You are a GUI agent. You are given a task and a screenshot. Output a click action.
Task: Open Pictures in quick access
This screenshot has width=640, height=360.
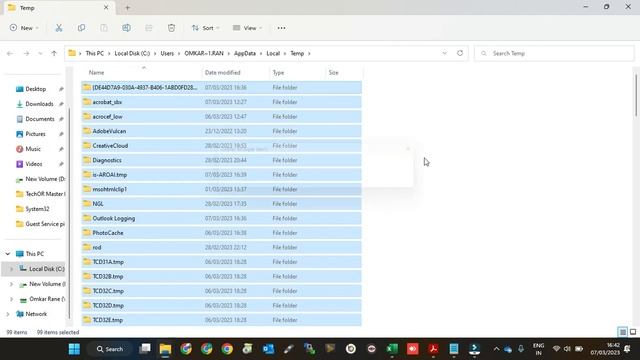coord(35,134)
